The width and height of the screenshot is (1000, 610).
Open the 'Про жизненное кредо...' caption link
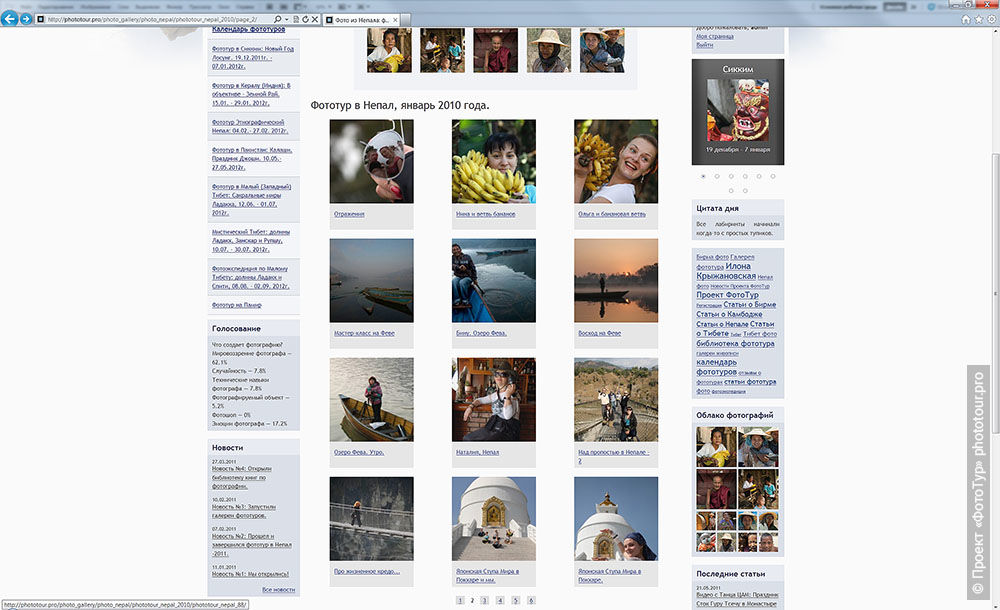pyautogui.click(x=367, y=572)
